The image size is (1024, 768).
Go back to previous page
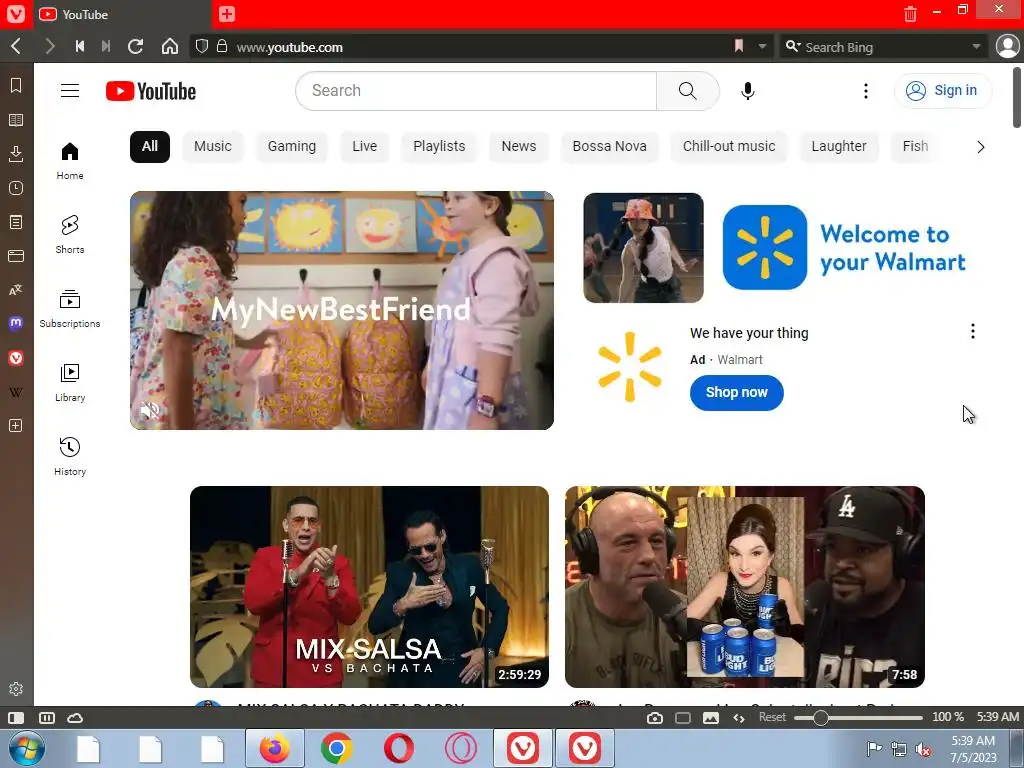(16, 46)
